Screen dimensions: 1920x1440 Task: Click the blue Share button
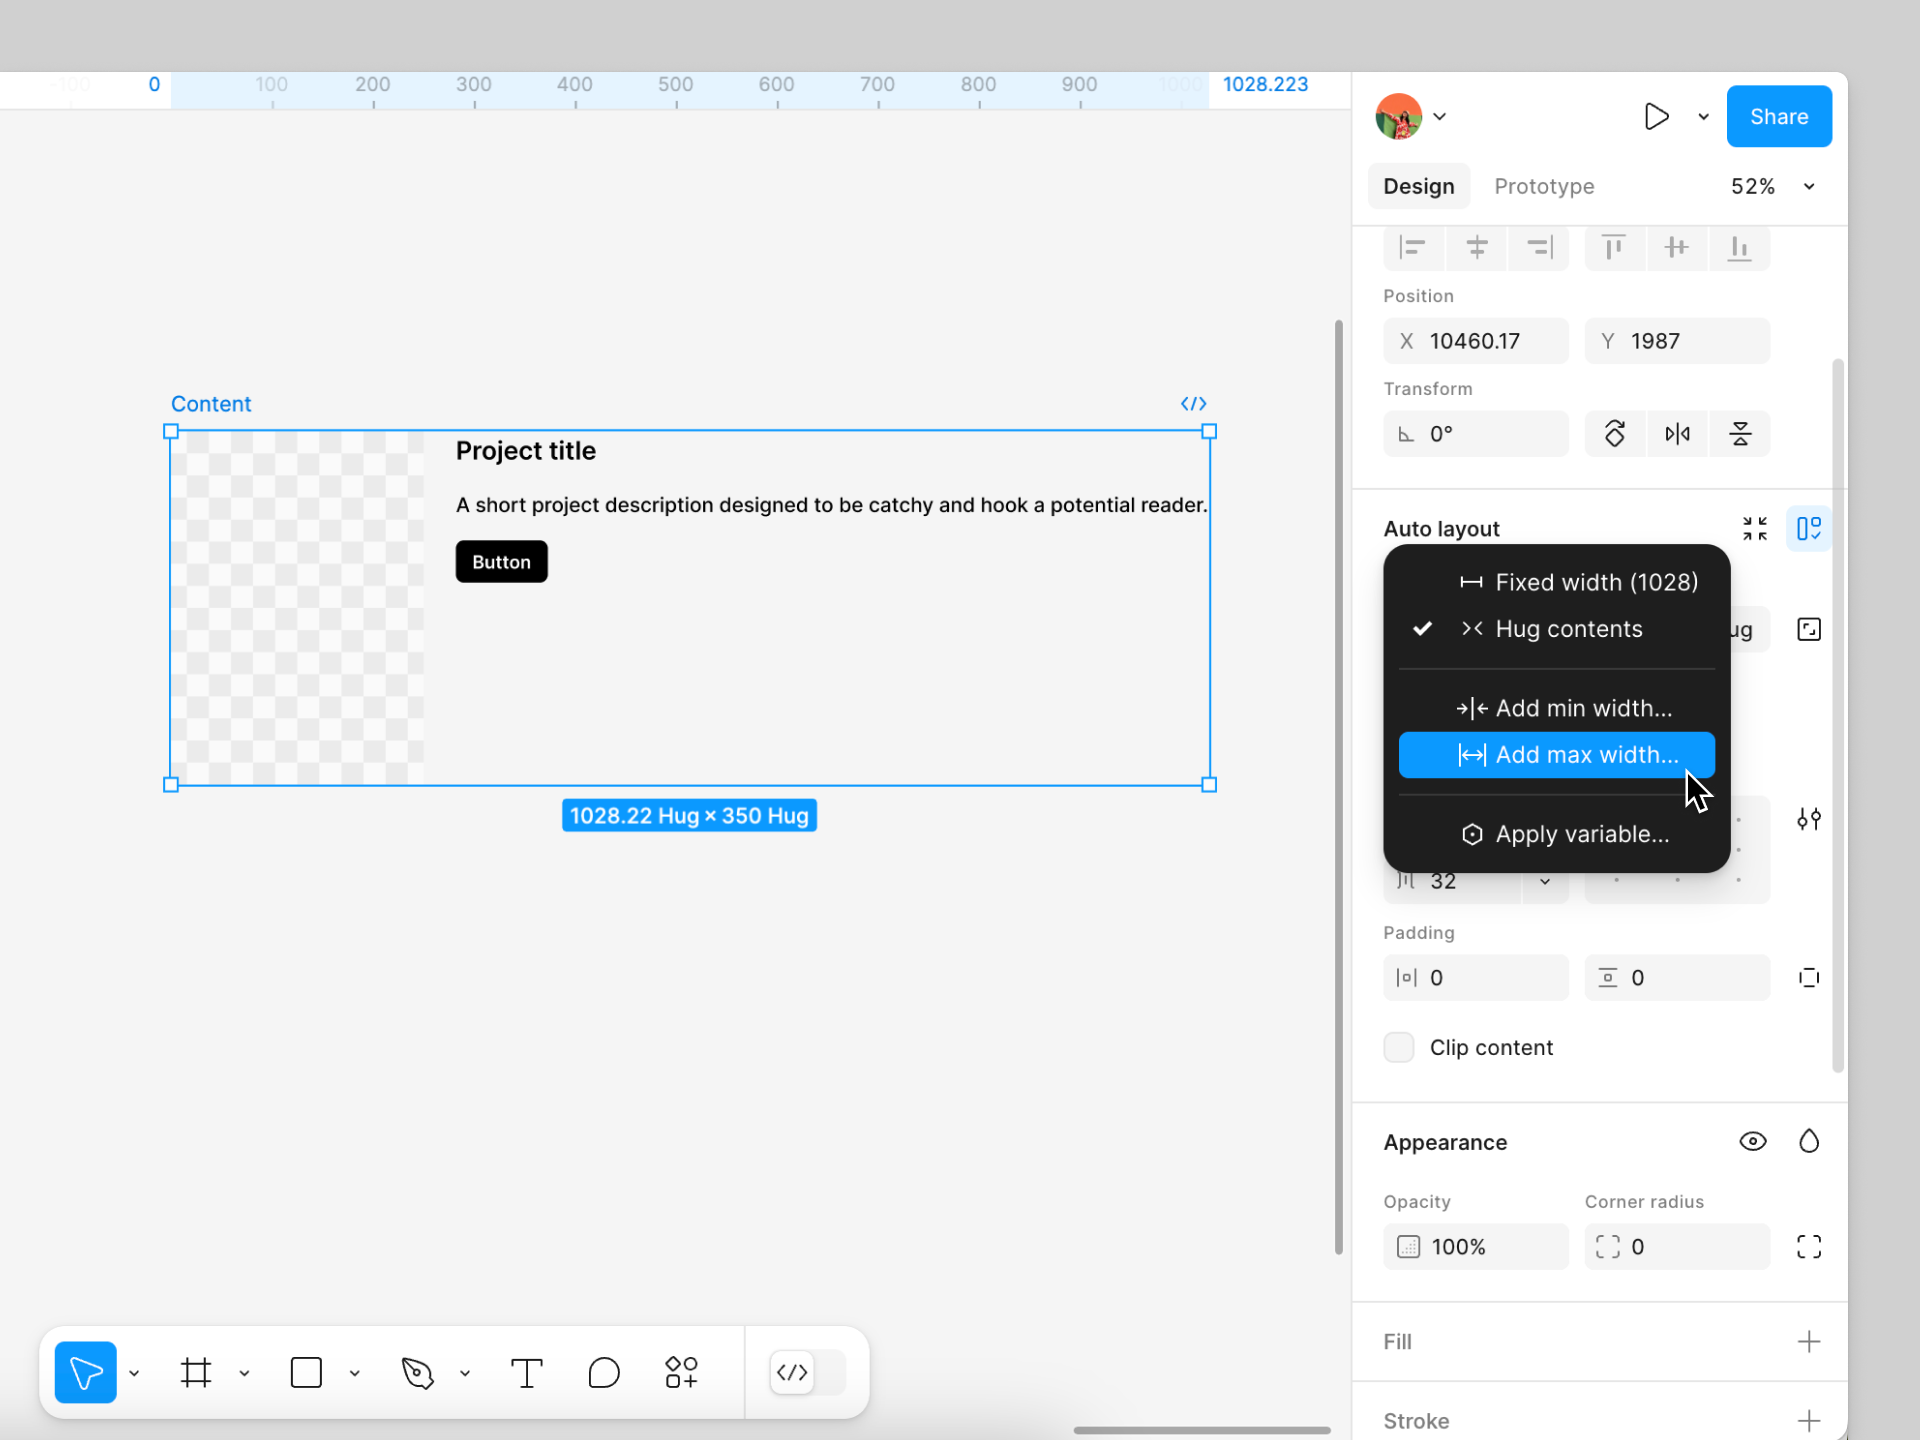(x=1778, y=117)
